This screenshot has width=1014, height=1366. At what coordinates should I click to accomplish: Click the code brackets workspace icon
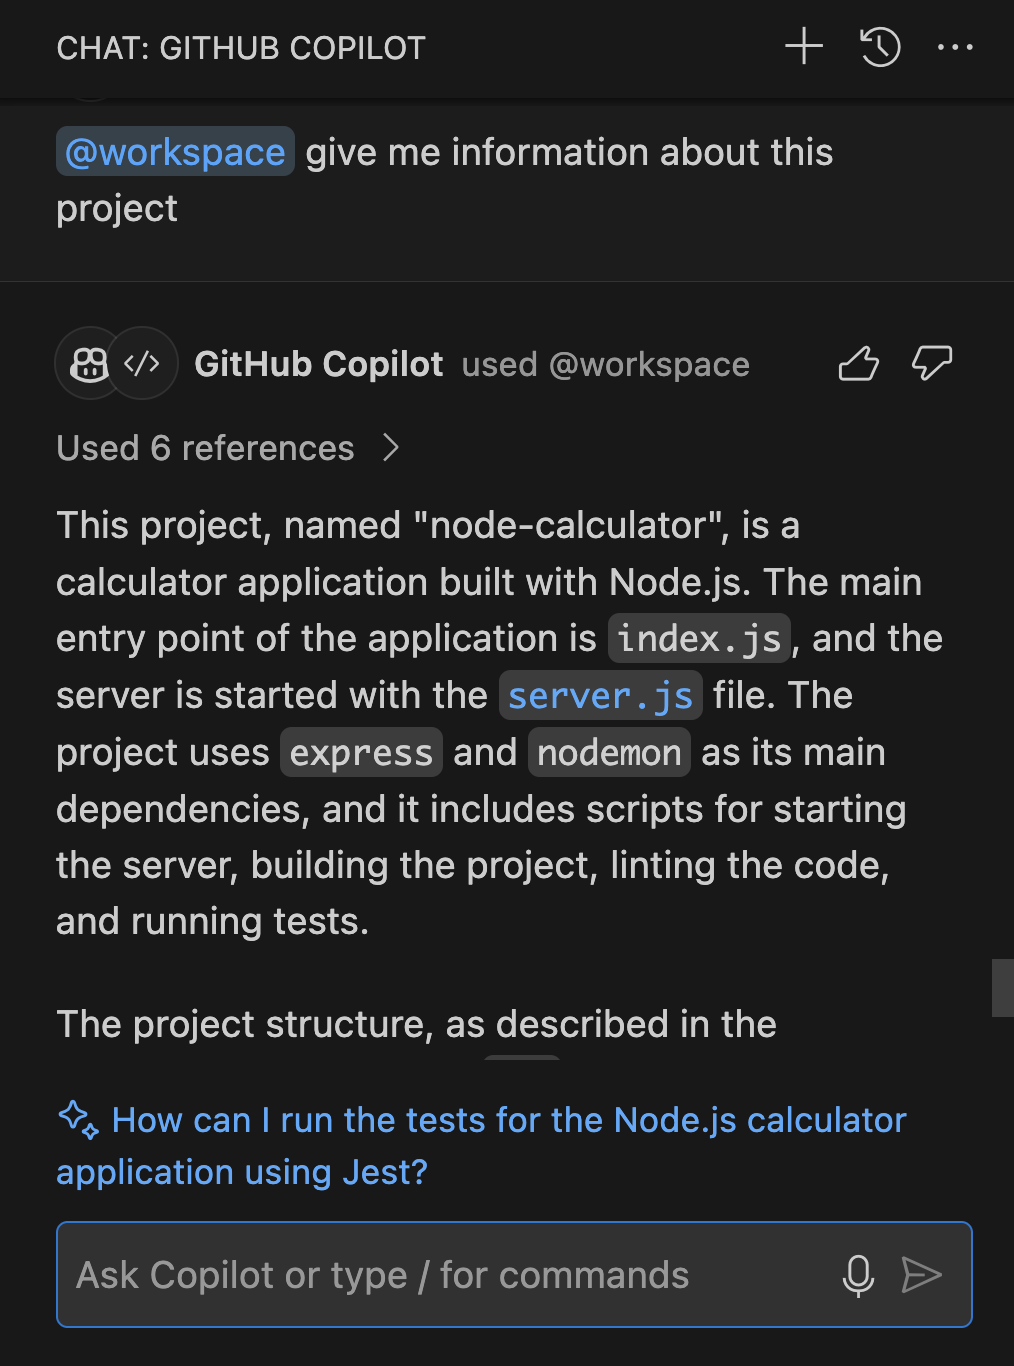pyautogui.click(x=142, y=364)
